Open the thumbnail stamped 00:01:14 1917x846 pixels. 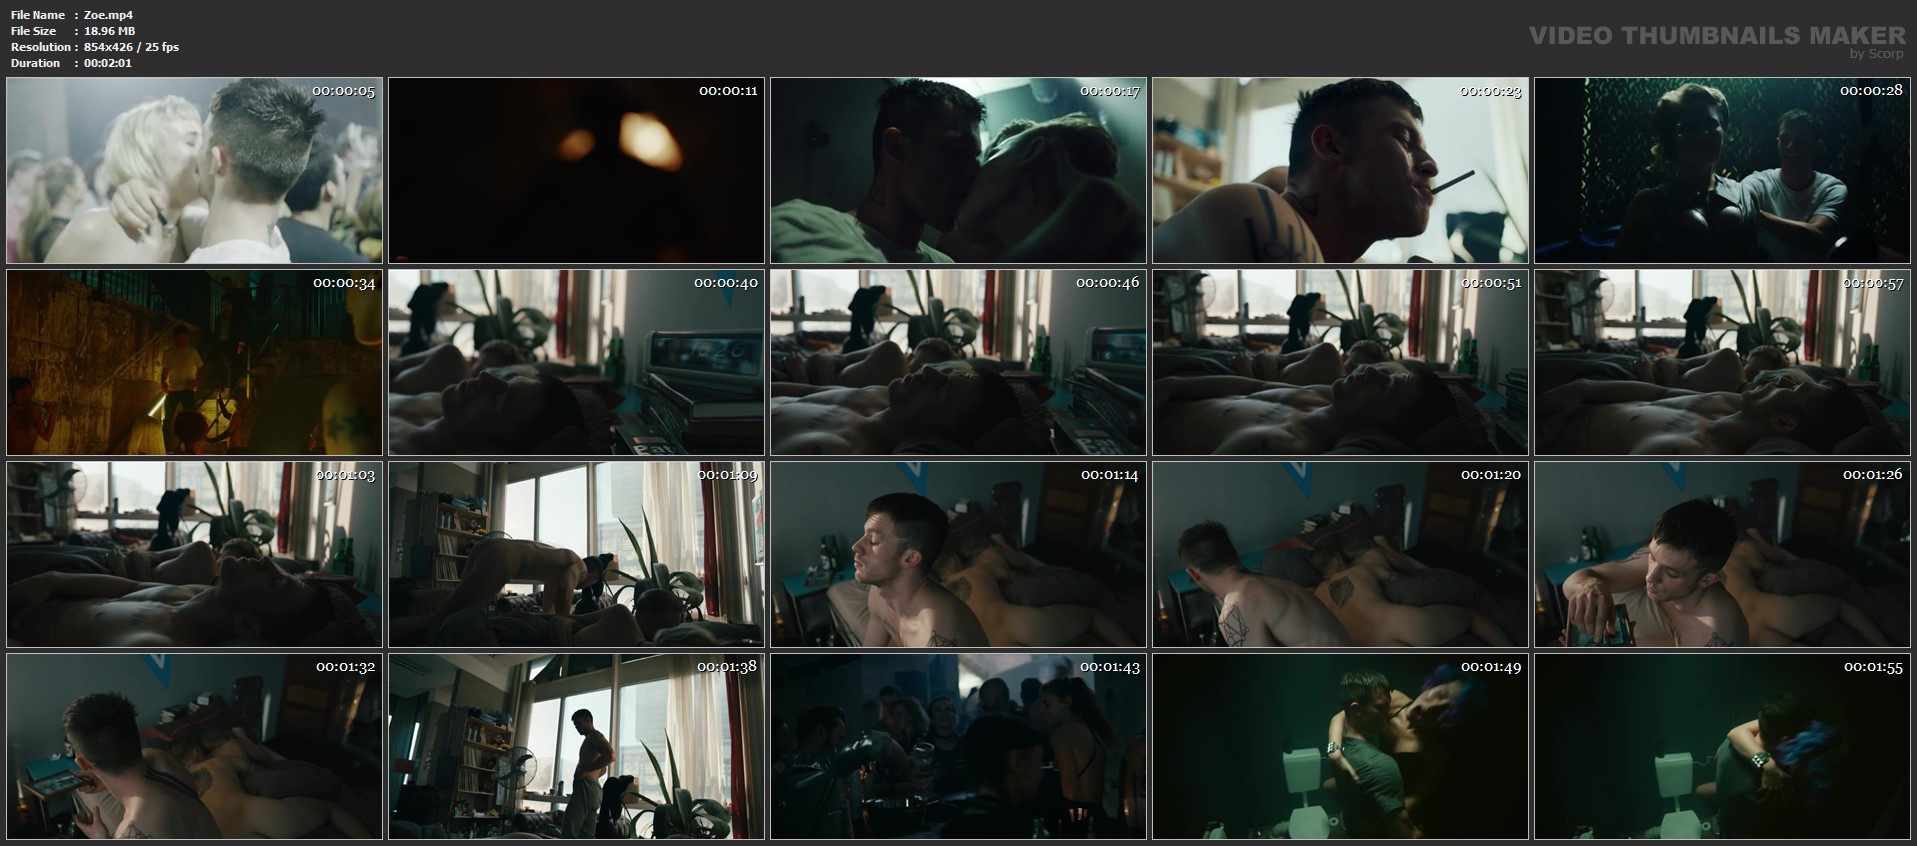pyautogui.click(x=958, y=554)
